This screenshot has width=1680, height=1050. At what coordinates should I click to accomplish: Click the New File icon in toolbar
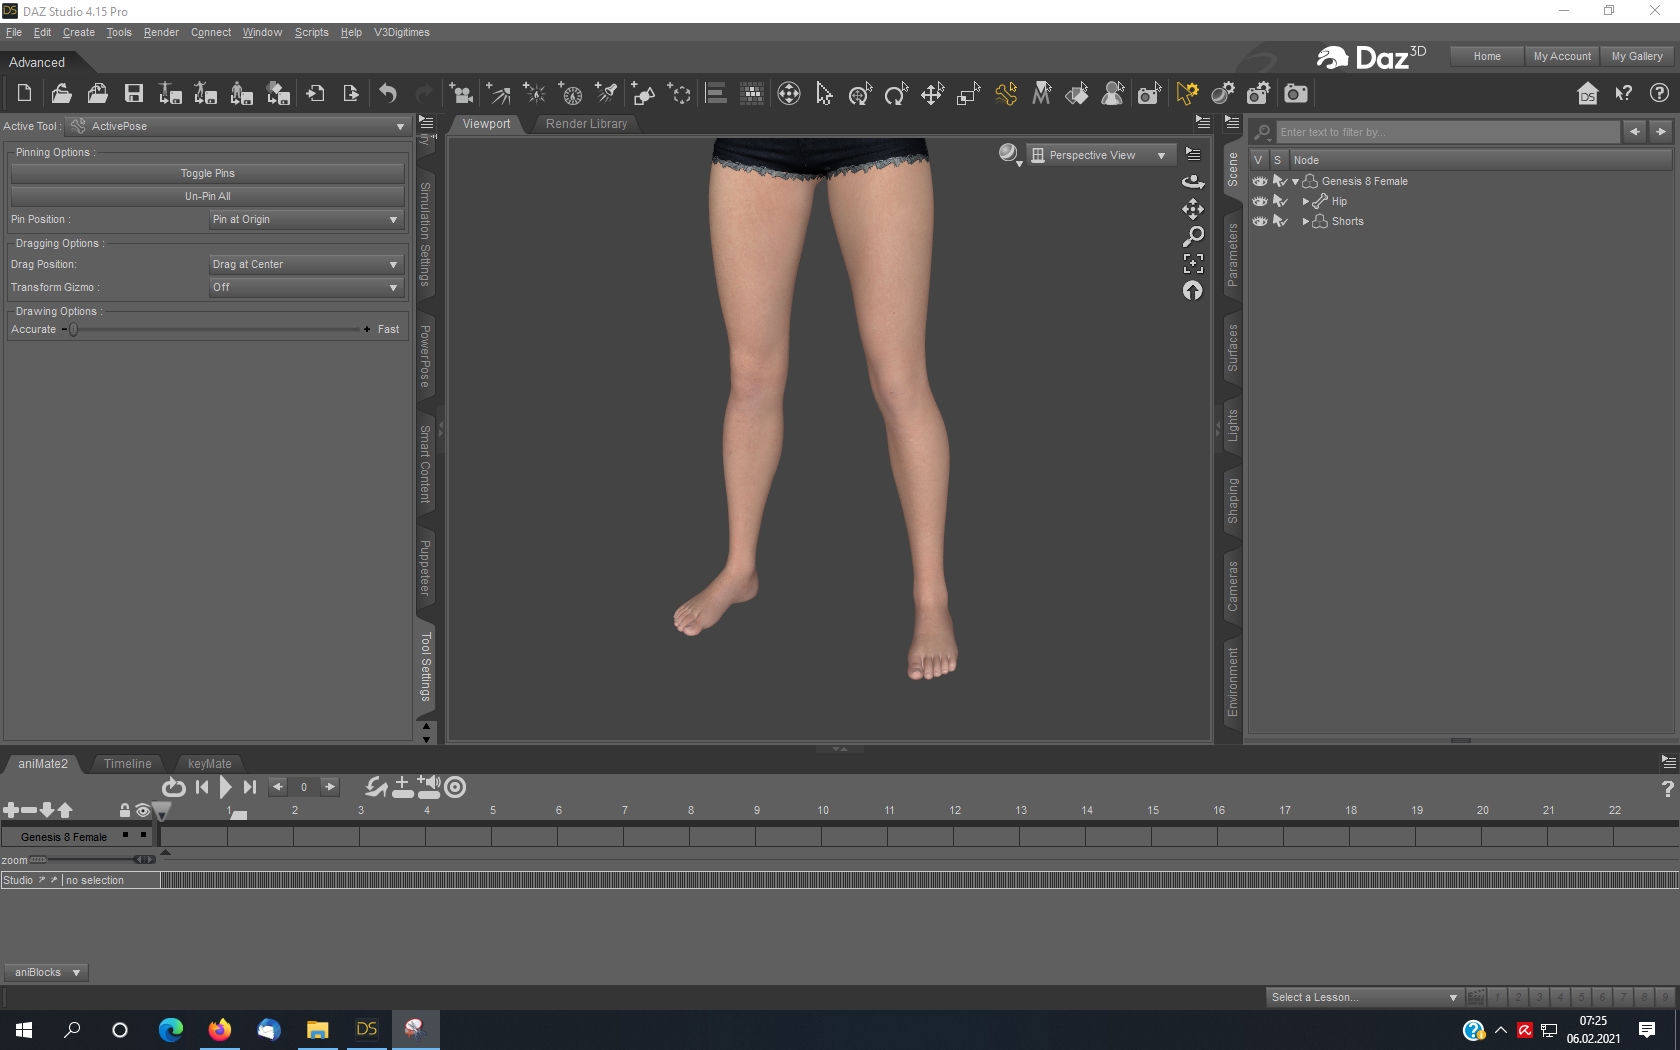24,94
